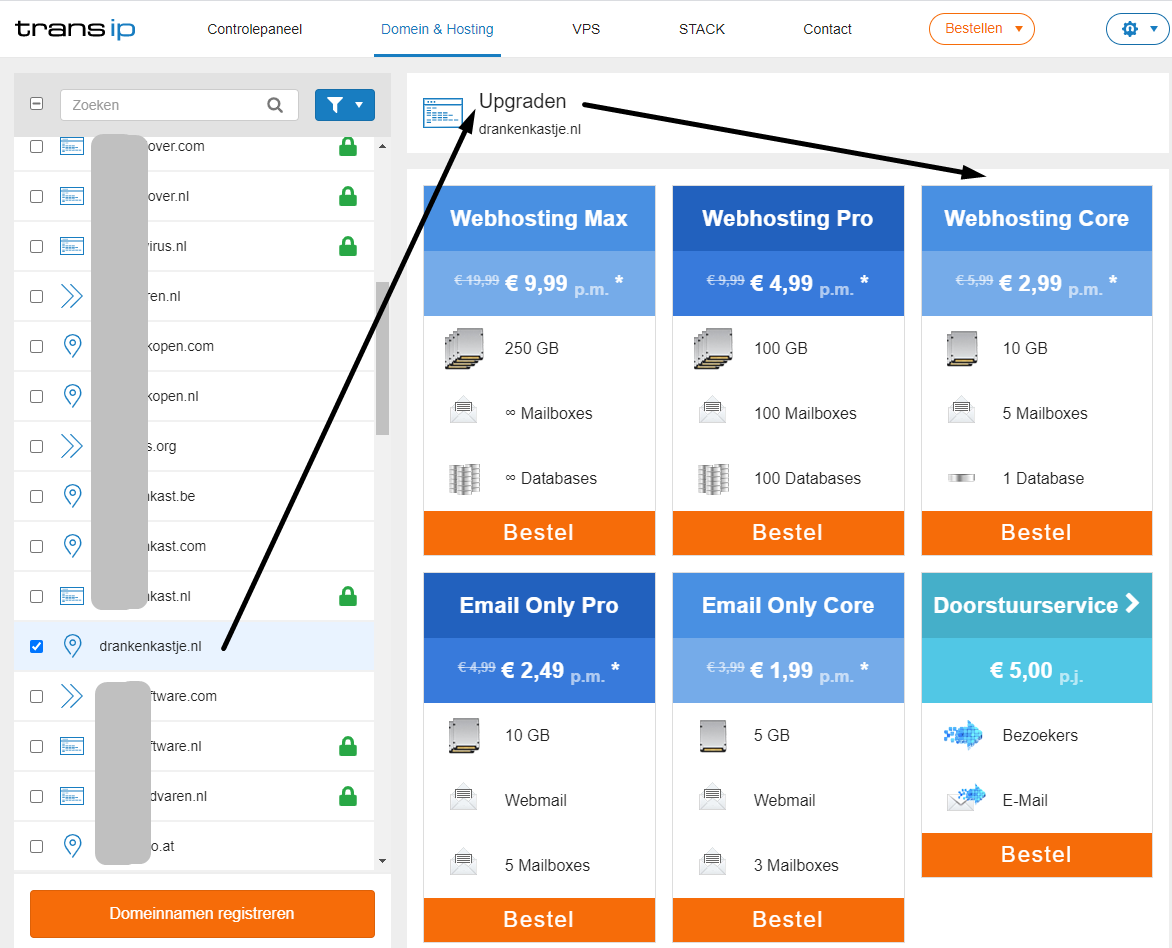Click the Upgraden window icon in header

[x=442, y=113]
